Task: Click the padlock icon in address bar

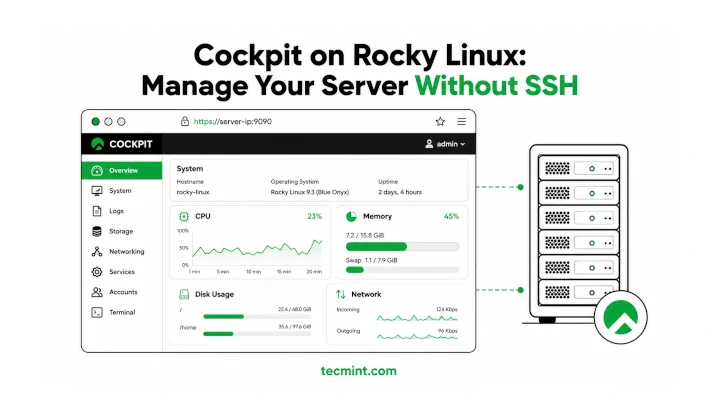Action: pyautogui.click(x=185, y=121)
